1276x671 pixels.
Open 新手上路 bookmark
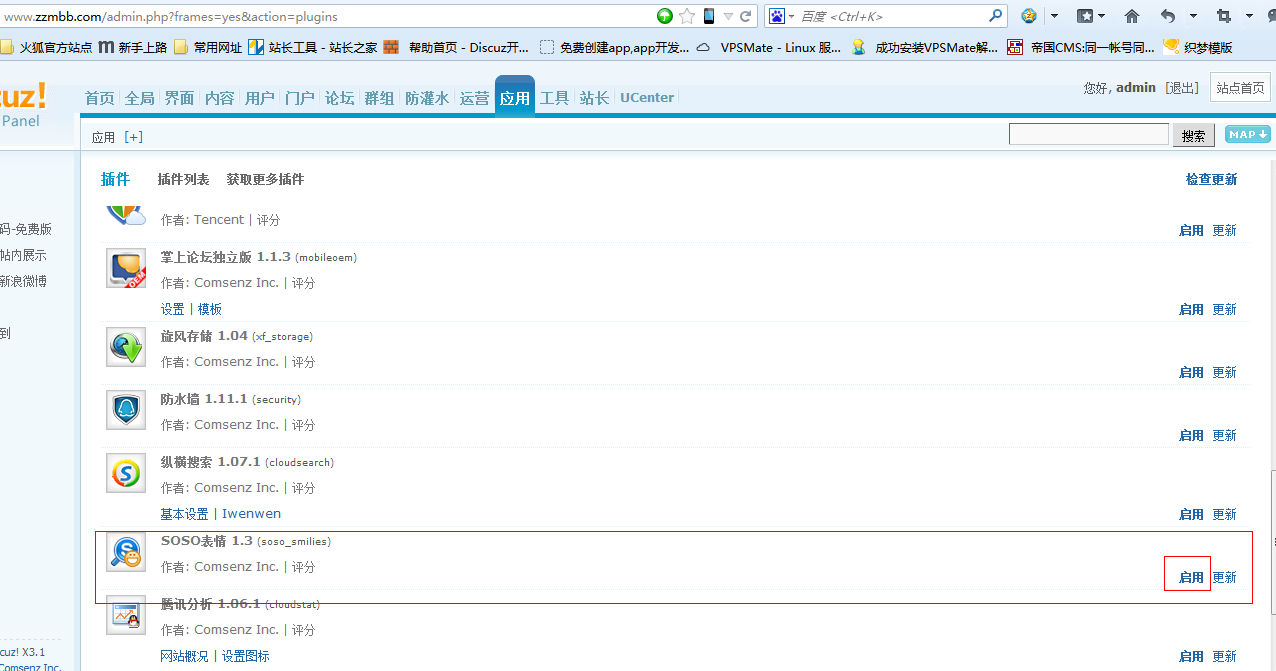(x=133, y=47)
